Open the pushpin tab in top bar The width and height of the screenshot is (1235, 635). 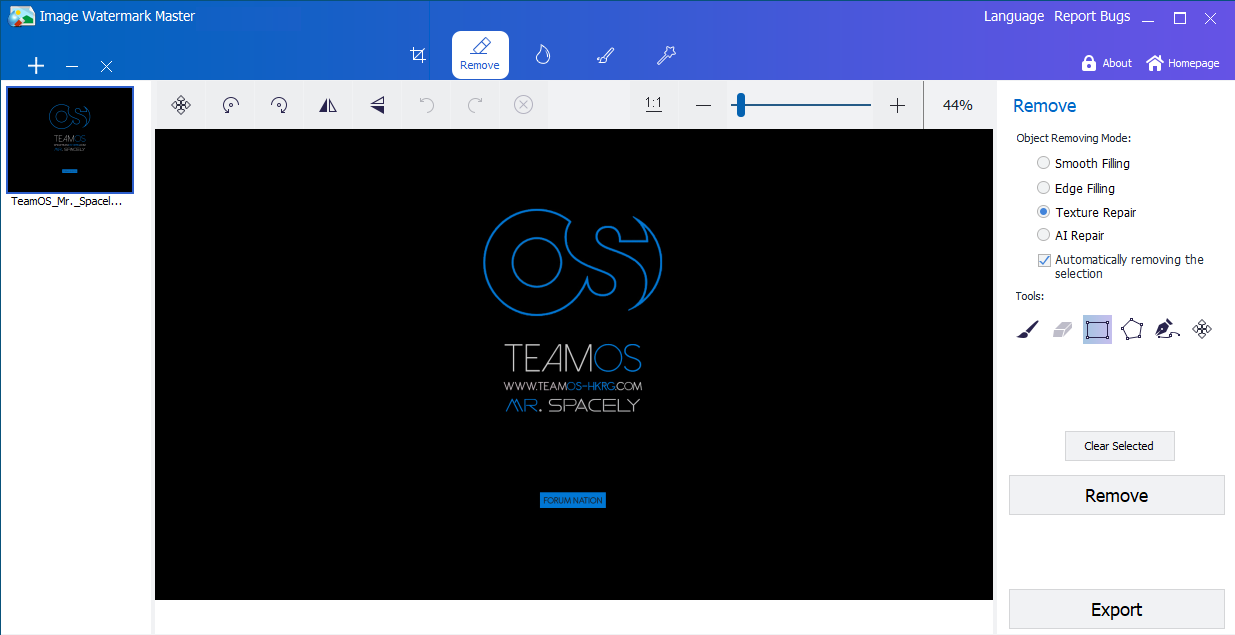click(666, 55)
